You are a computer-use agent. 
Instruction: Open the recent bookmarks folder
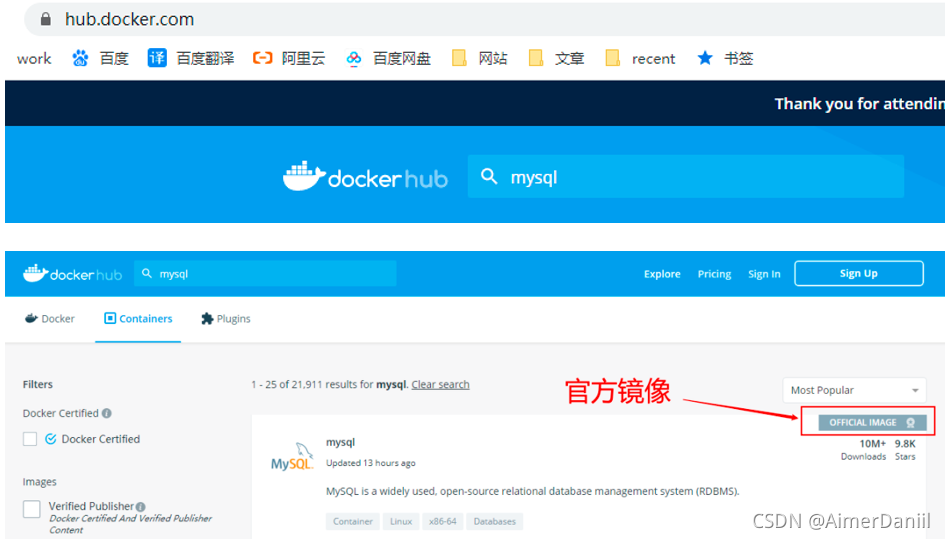click(x=612, y=58)
